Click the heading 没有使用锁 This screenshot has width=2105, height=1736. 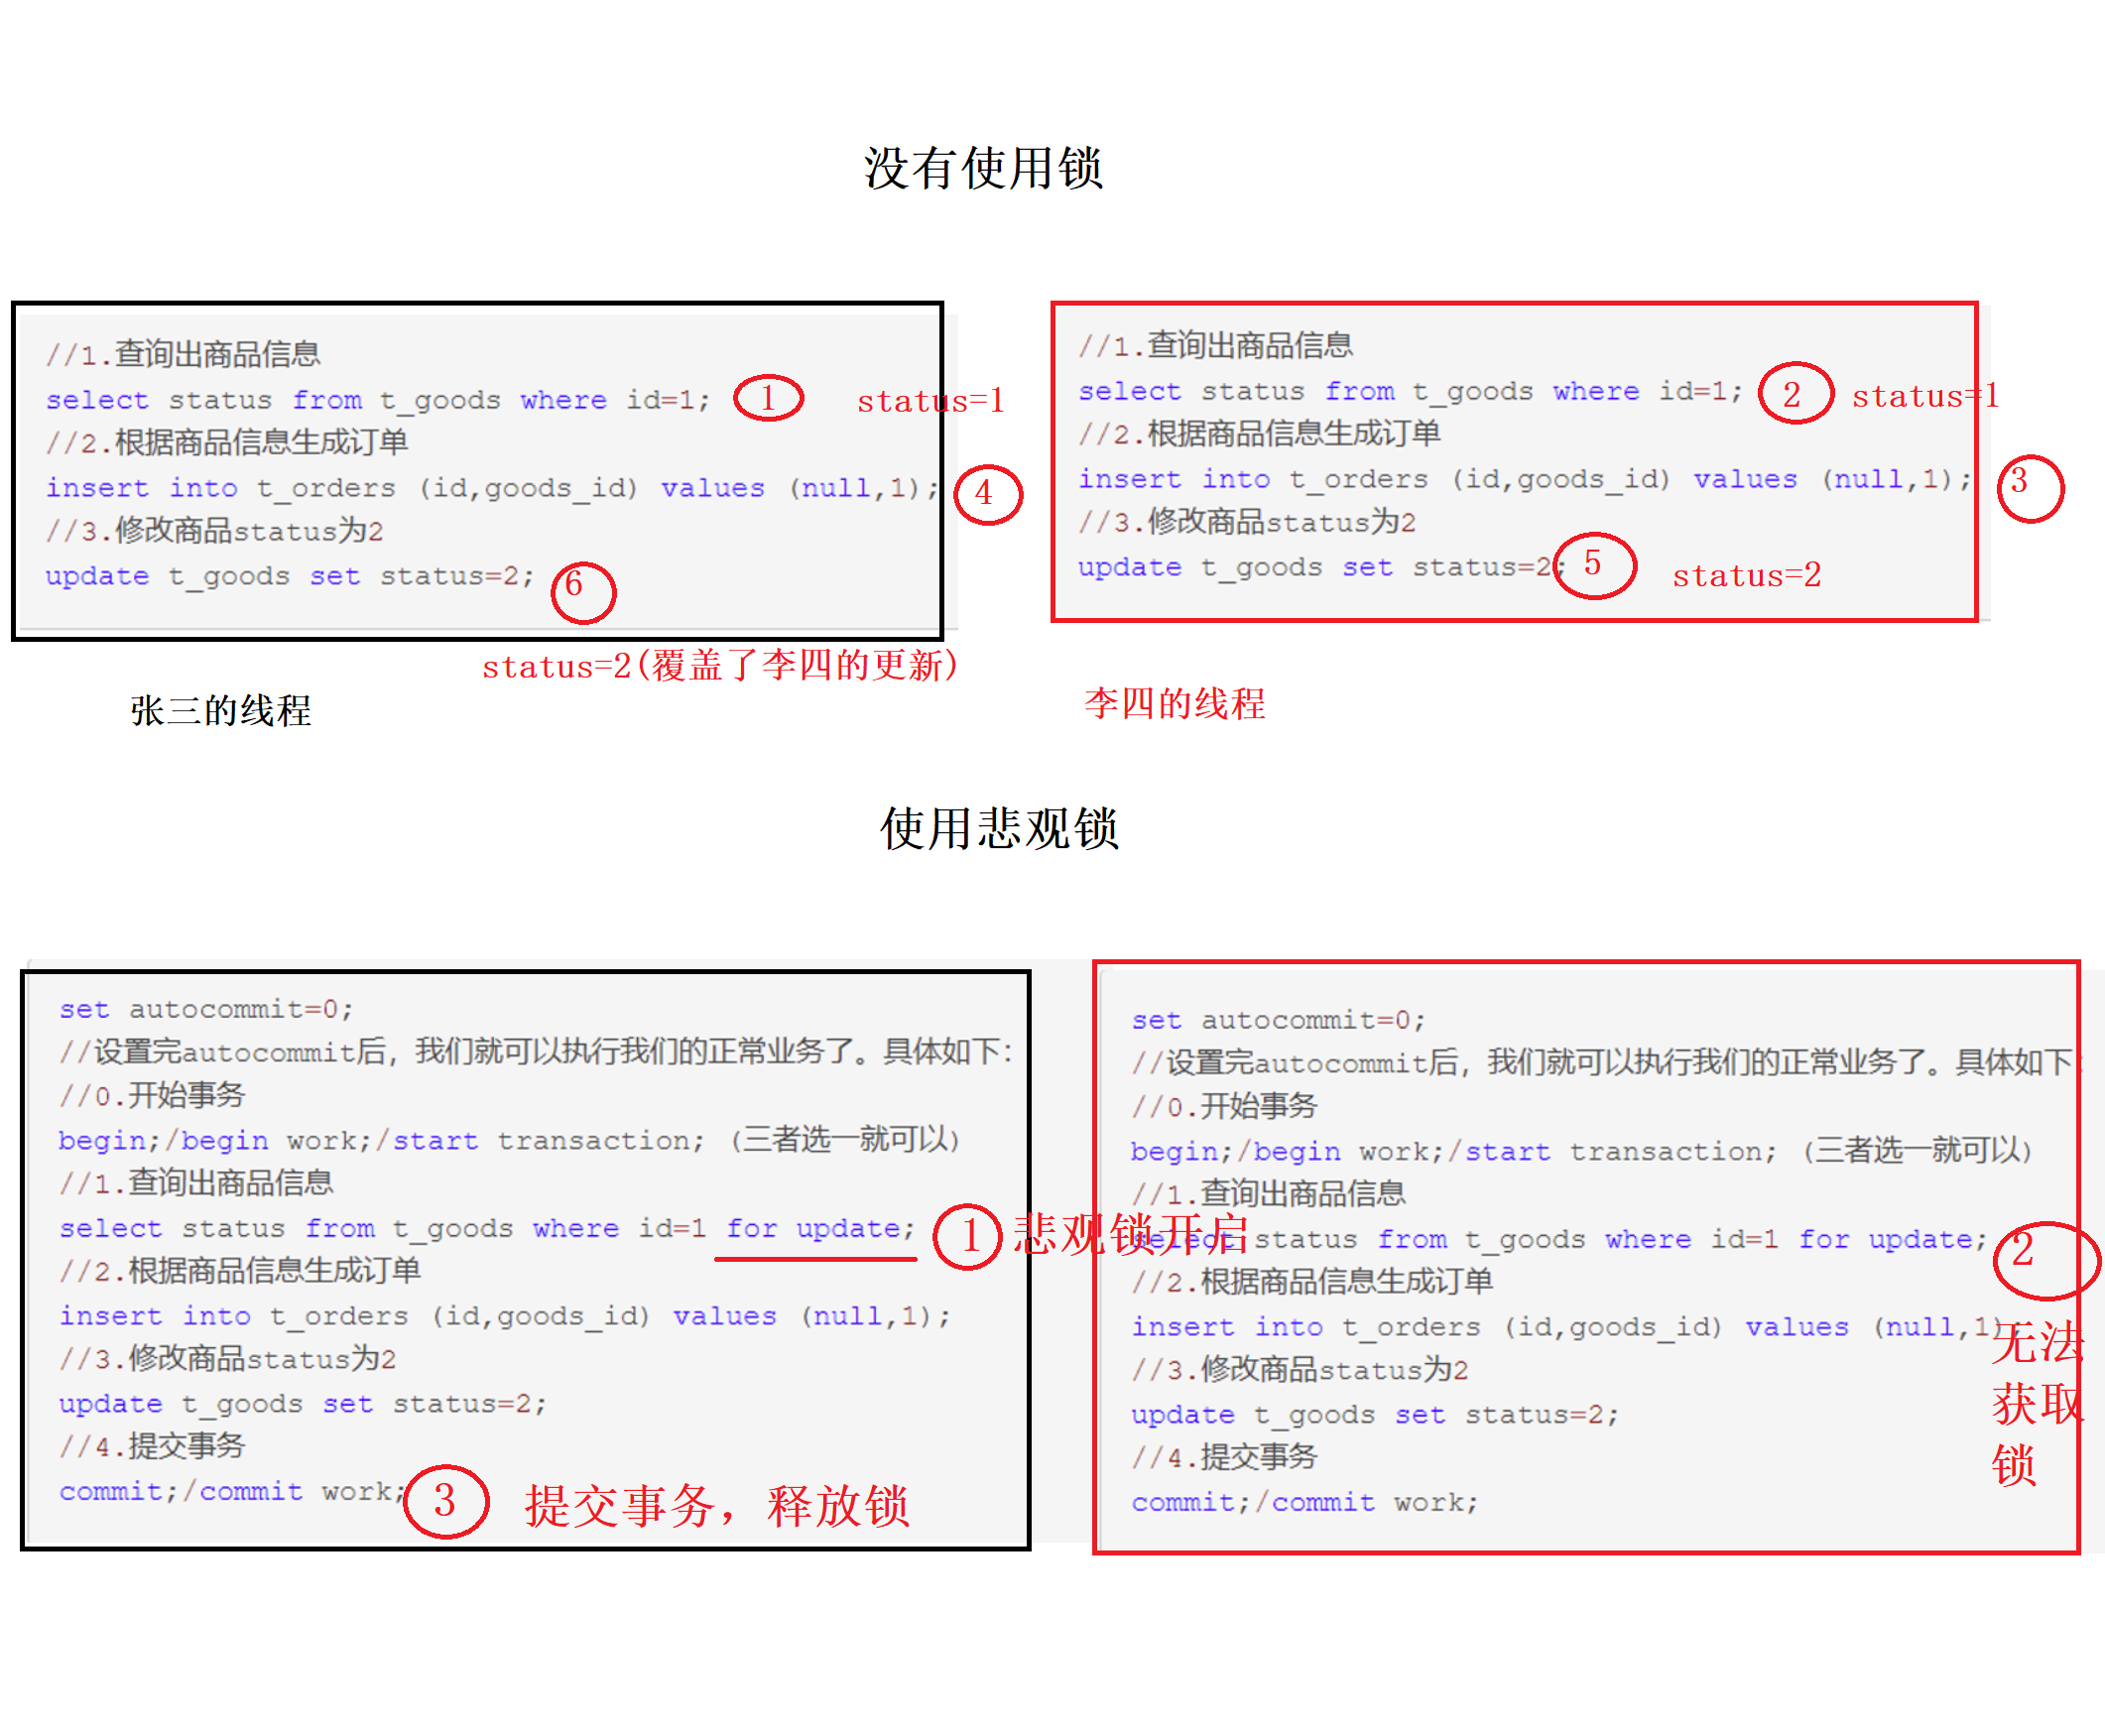(983, 167)
